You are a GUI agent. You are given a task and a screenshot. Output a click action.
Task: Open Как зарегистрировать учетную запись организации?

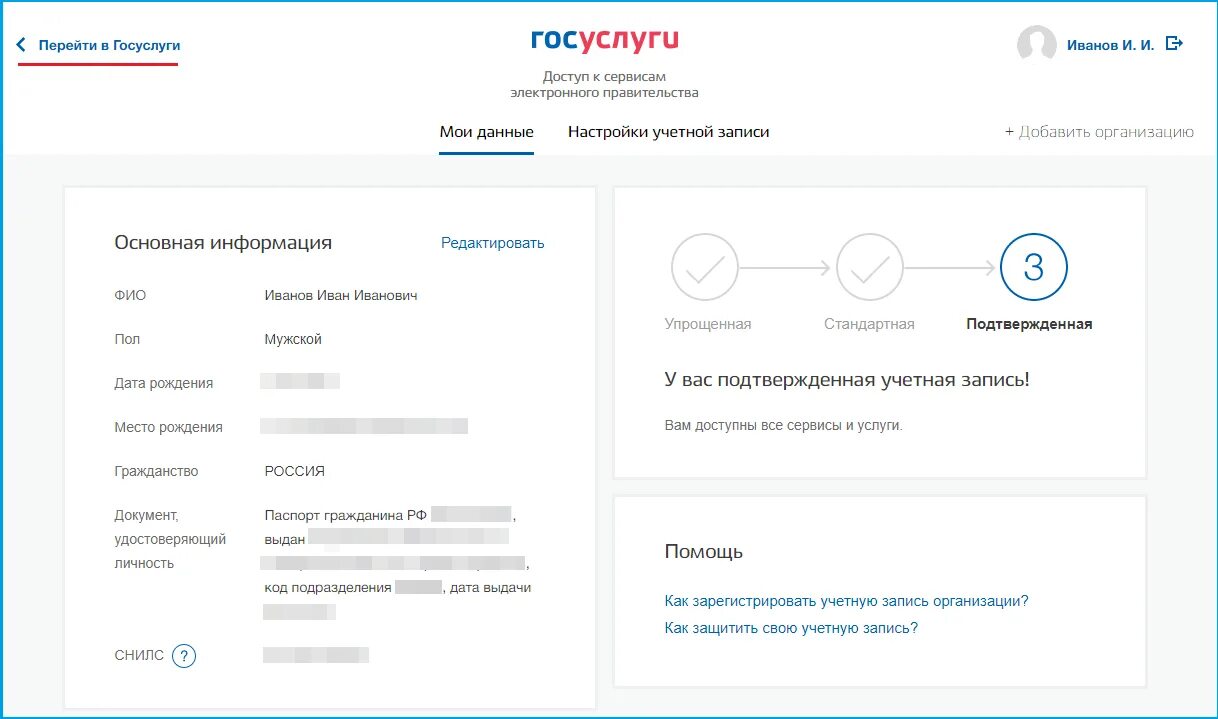[846, 601]
